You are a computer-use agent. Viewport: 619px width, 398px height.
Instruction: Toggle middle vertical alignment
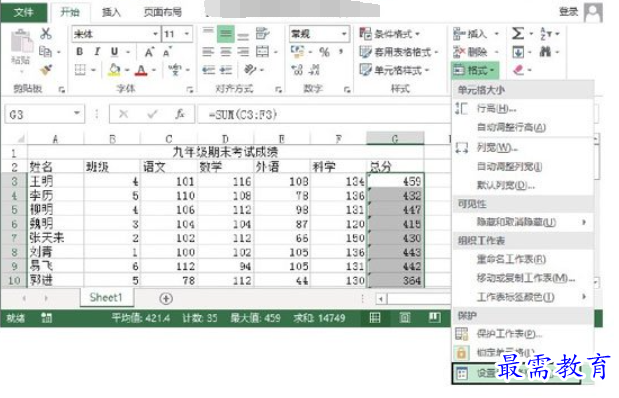point(225,34)
